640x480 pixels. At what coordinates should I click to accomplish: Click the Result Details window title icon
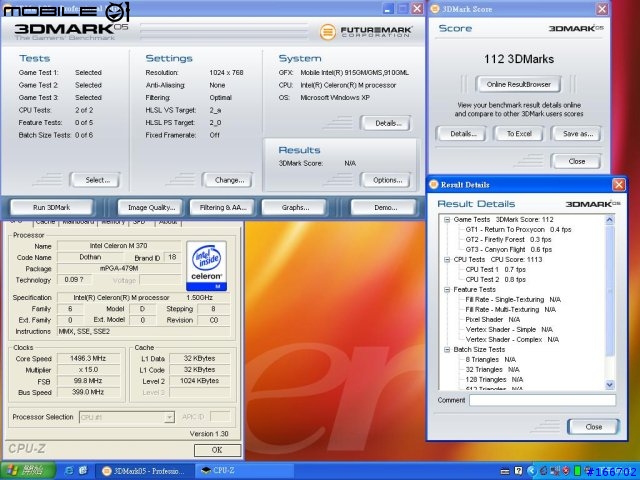[x=433, y=184]
